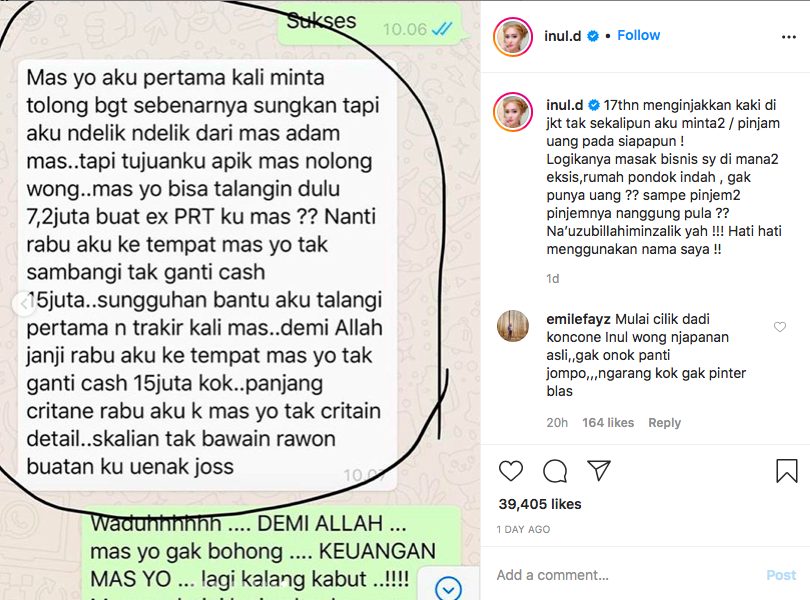Like the post with heart icon

coord(510,471)
